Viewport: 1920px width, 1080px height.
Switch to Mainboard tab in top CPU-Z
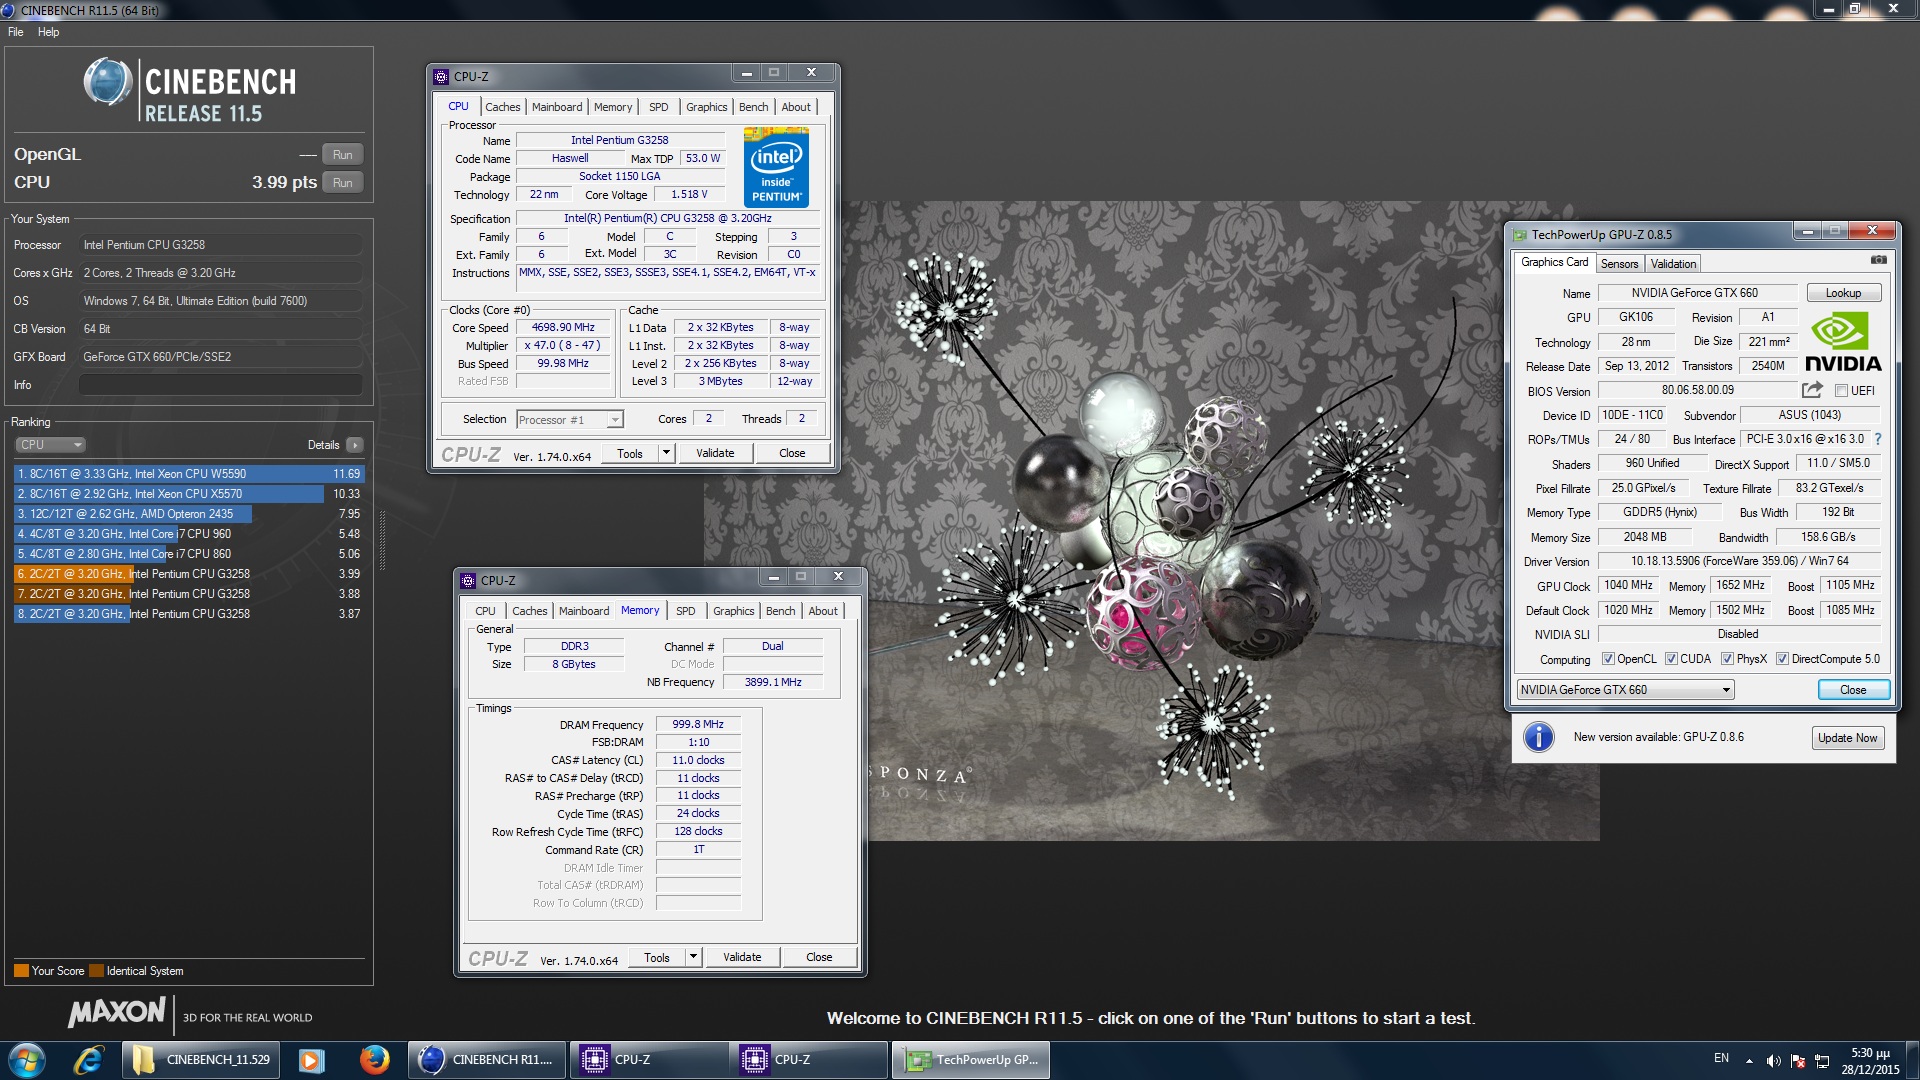coord(557,107)
